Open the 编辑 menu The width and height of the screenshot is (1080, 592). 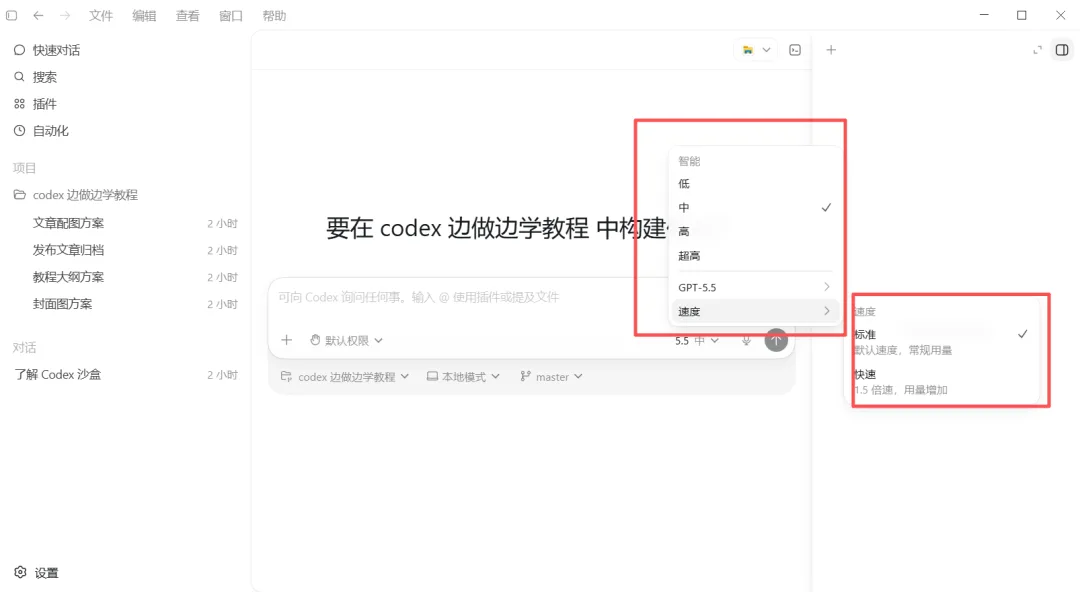pyautogui.click(x=144, y=15)
